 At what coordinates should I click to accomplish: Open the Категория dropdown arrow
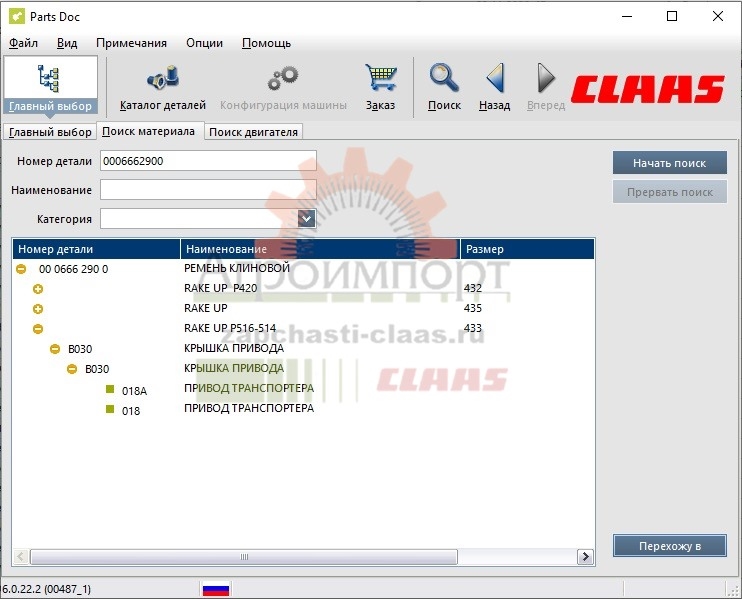point(307,219)
